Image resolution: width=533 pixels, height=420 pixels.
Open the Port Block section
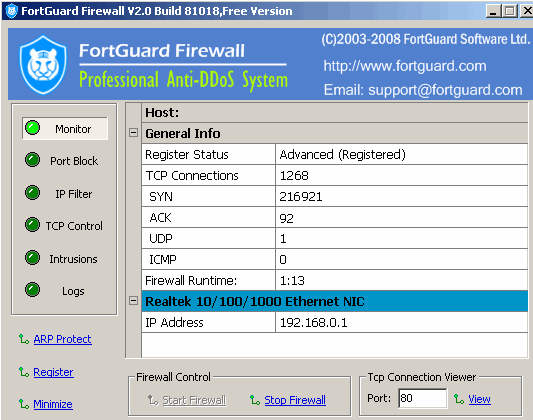(74, 161)
